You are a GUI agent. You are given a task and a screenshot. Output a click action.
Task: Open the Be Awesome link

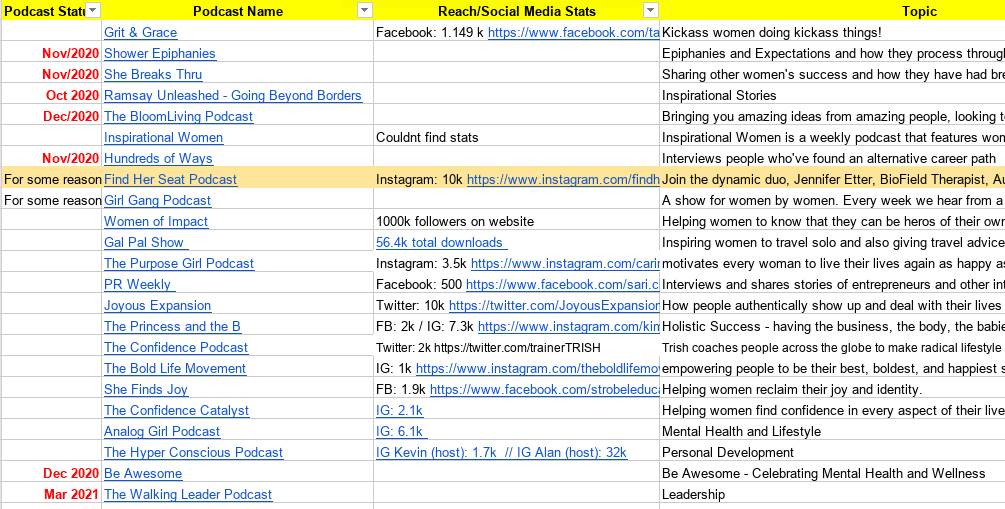pyautogui.click(x=143, y=474)
